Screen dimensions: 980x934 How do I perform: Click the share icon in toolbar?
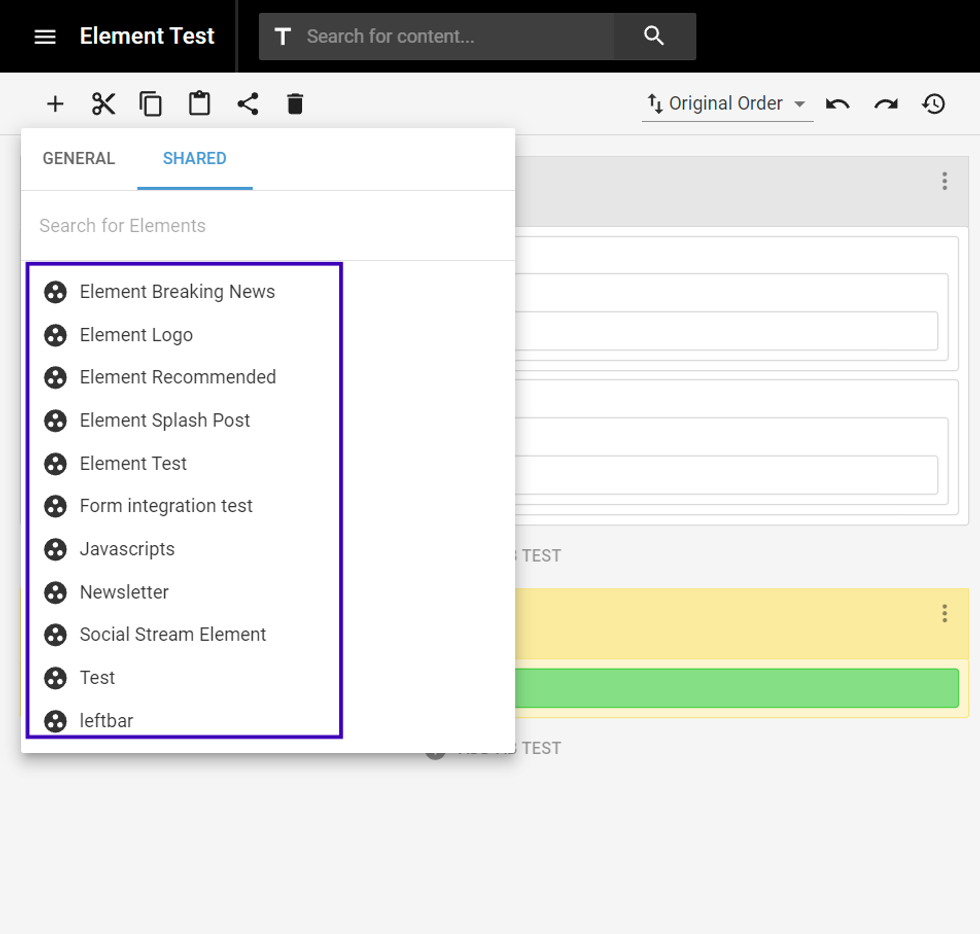247,104
